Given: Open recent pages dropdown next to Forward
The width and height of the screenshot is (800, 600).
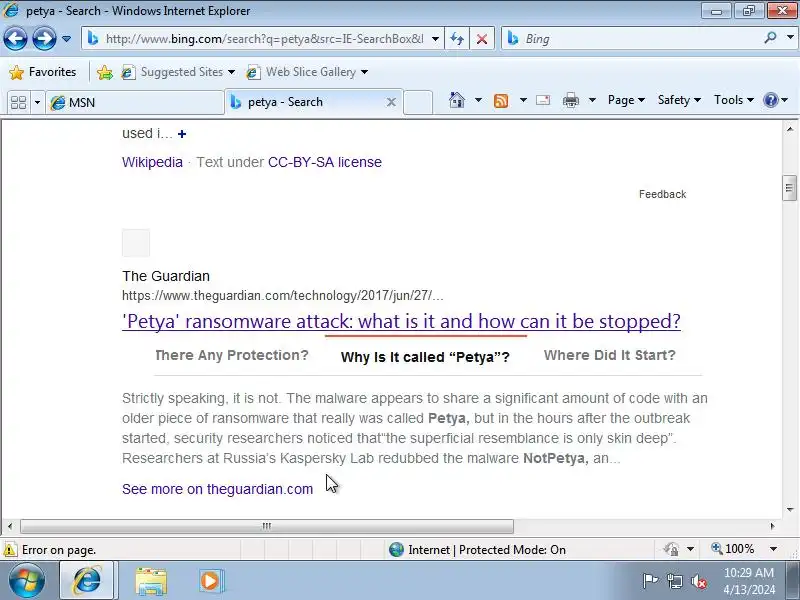Looking at the screenshot, I should click(x=66, y=39).
